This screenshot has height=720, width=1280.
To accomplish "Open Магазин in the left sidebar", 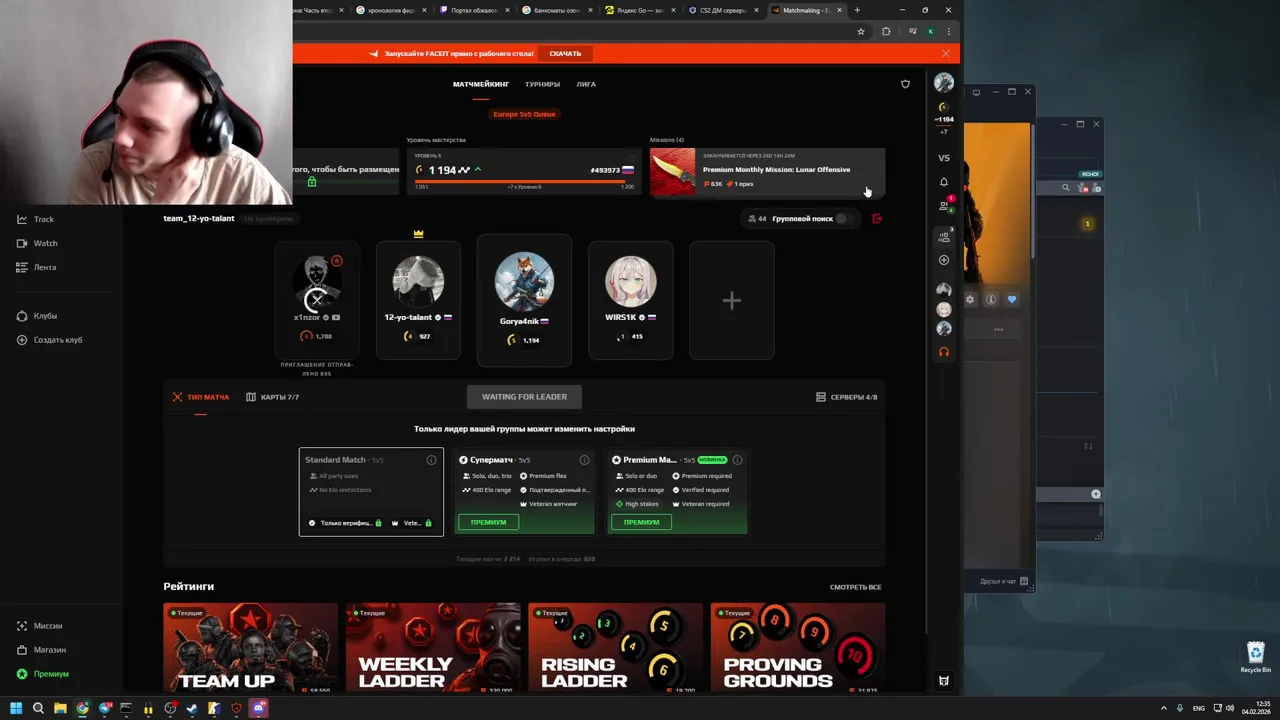I will [x=41, y=650].
